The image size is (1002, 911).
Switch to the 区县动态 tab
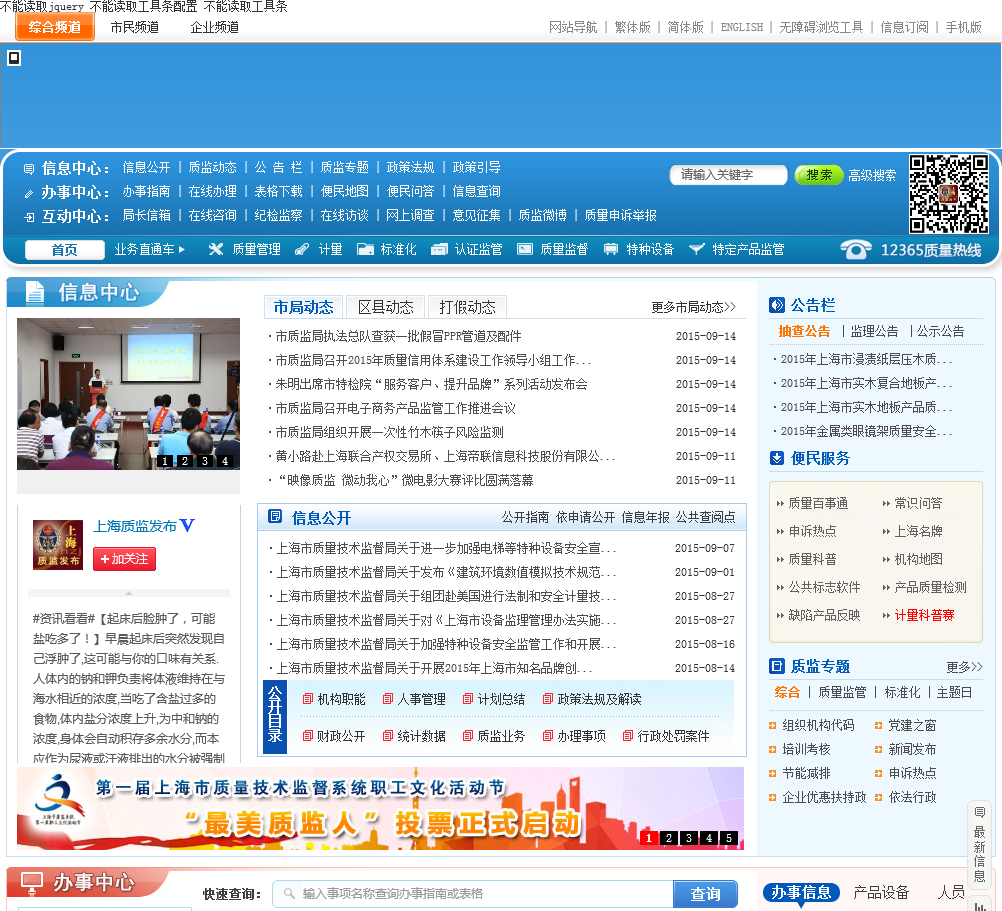[x=385, y=307]
